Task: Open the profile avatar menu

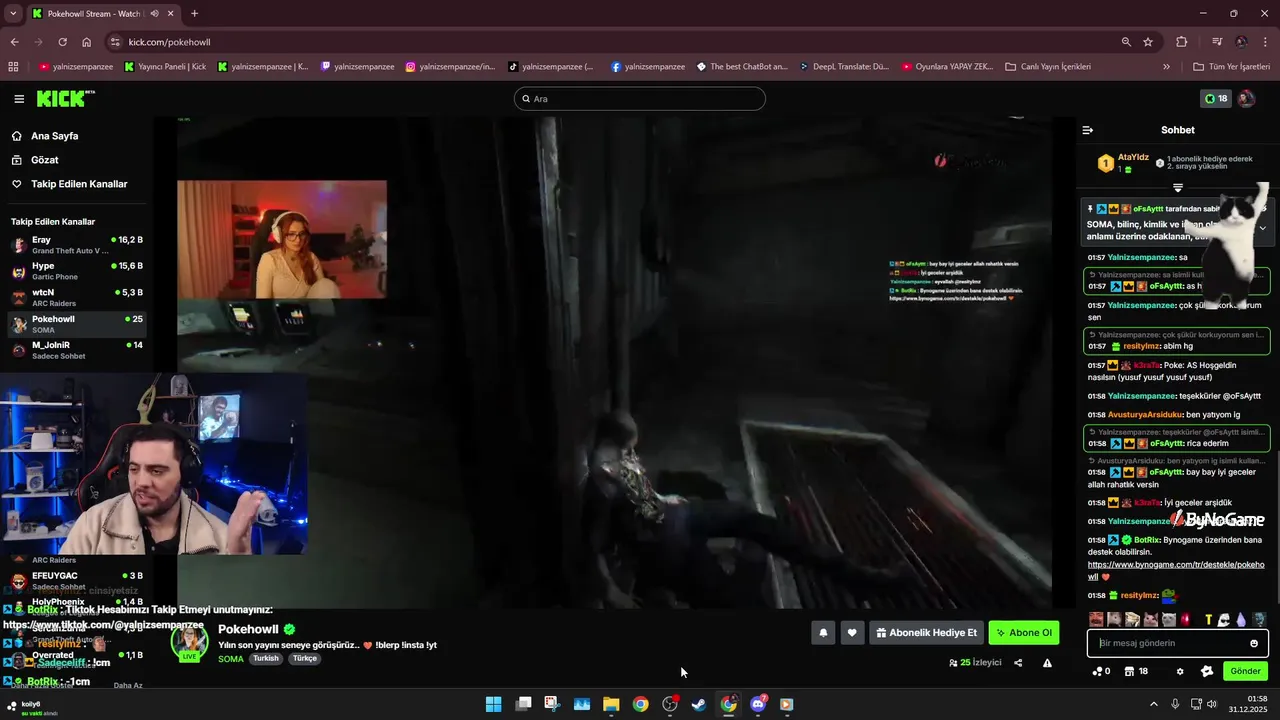Action: coord(1246,99)
